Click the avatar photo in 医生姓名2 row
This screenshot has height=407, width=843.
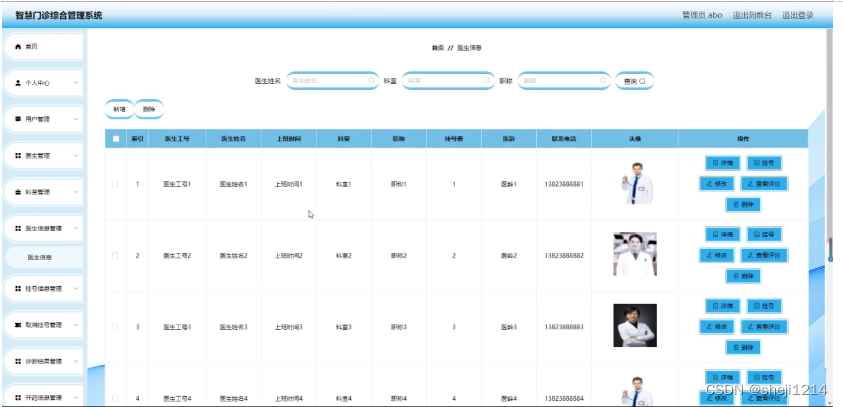(x=635, y=254)
